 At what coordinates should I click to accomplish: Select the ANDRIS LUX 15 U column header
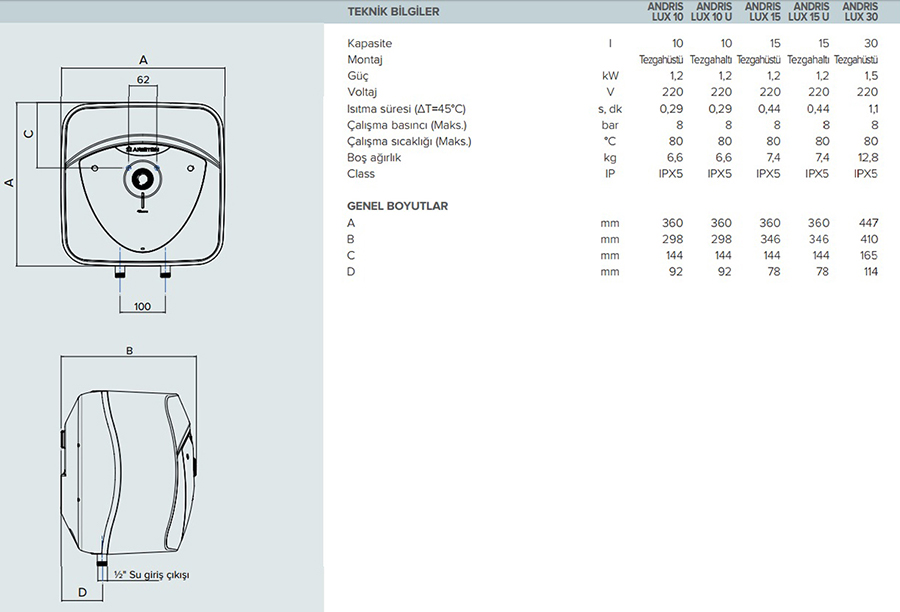tap(809, 11)
